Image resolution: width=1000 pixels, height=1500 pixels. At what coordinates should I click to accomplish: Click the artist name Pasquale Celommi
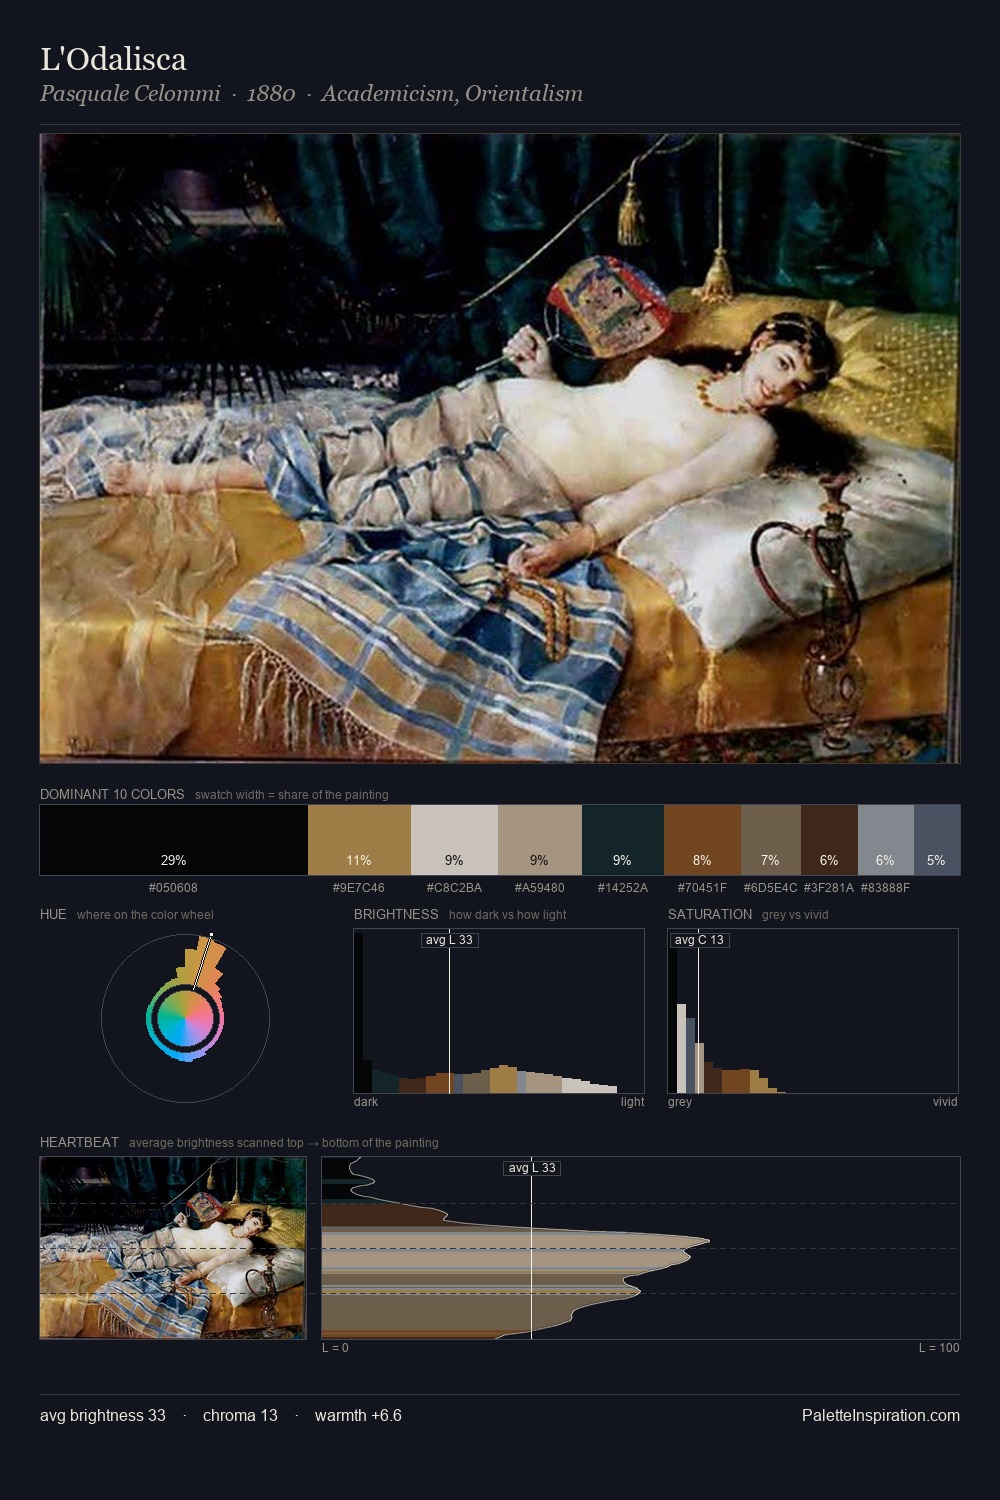pos(130,94)
